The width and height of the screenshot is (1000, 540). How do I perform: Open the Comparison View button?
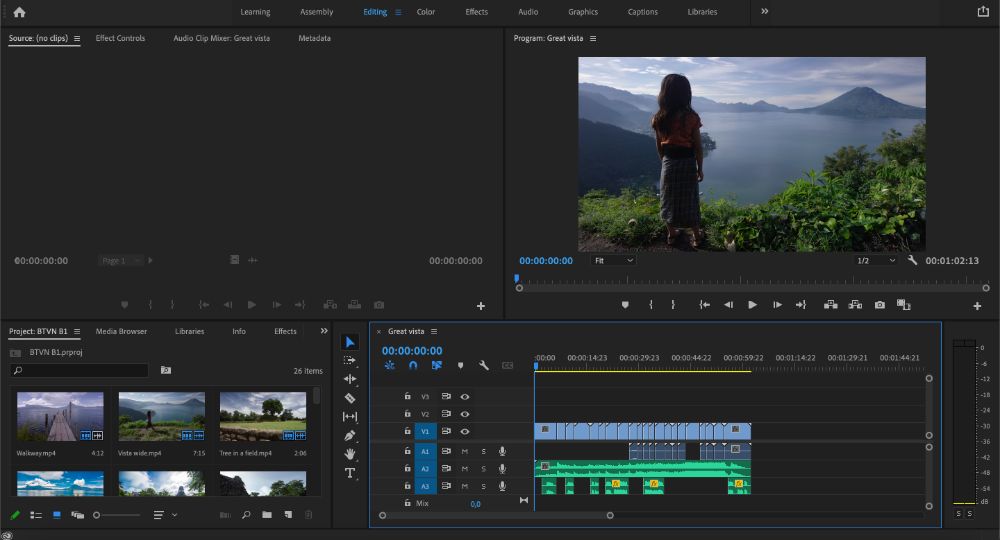904,305
